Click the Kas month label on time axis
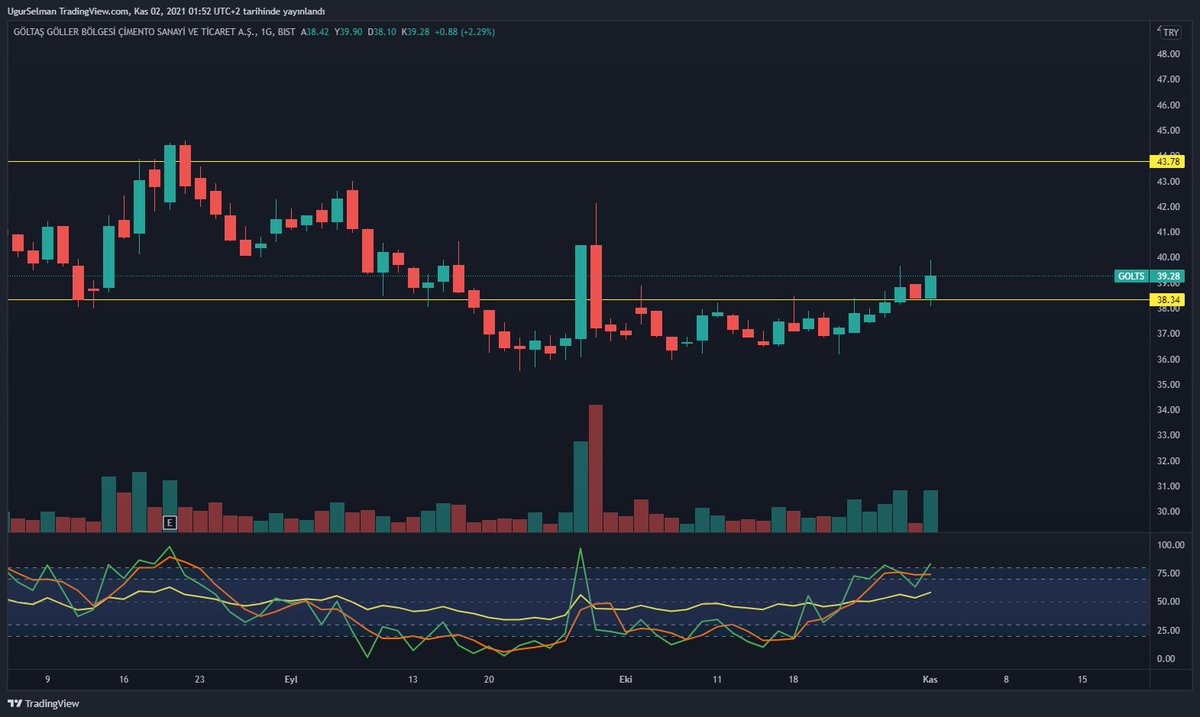1200x717 pixels. pos(929,679)
